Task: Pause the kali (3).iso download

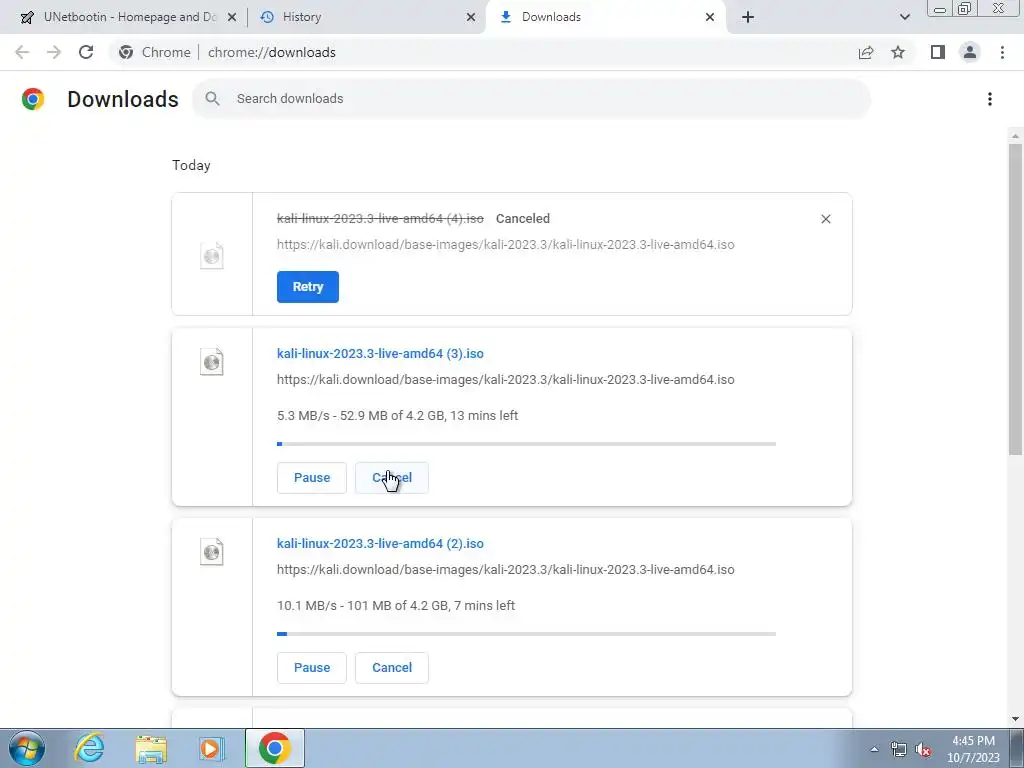Action: (x=312, y=477)
